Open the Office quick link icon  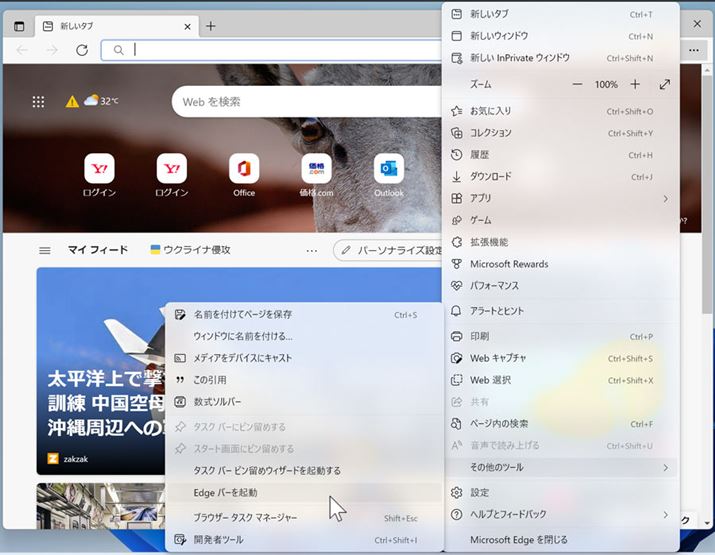click(x=244, y=168)
